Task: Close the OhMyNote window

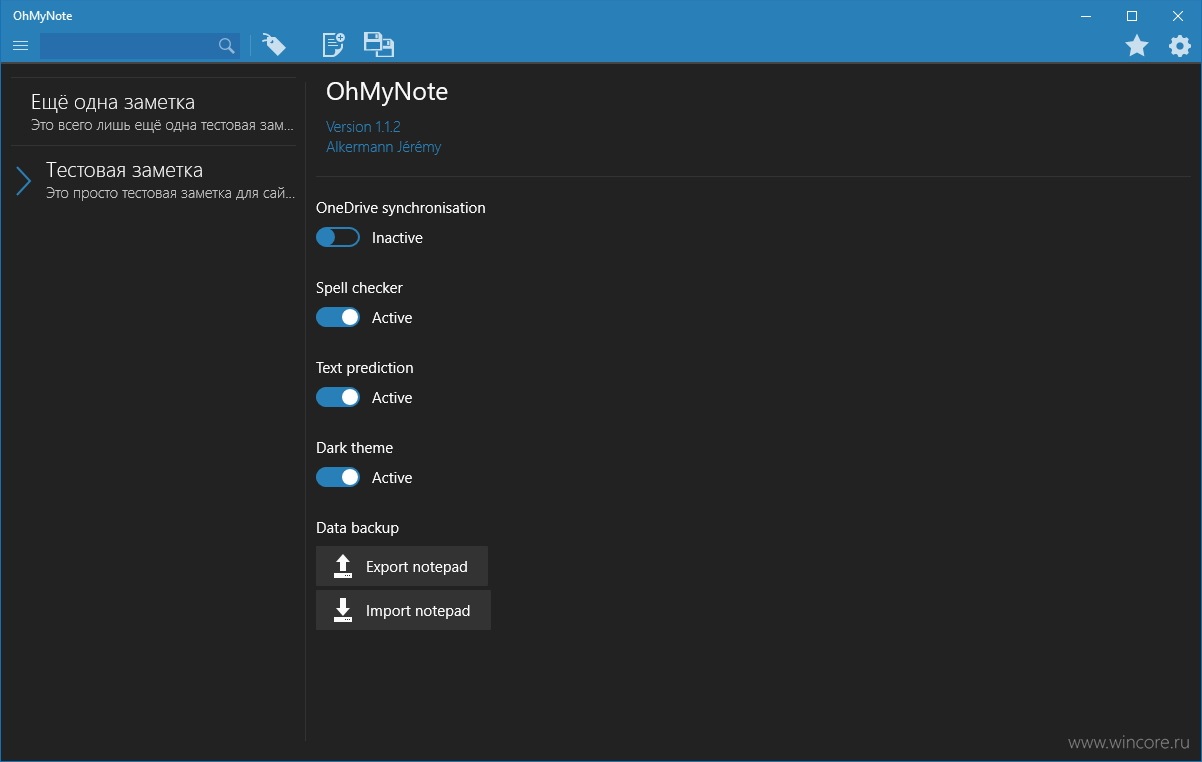Action: pos(1178,16)
